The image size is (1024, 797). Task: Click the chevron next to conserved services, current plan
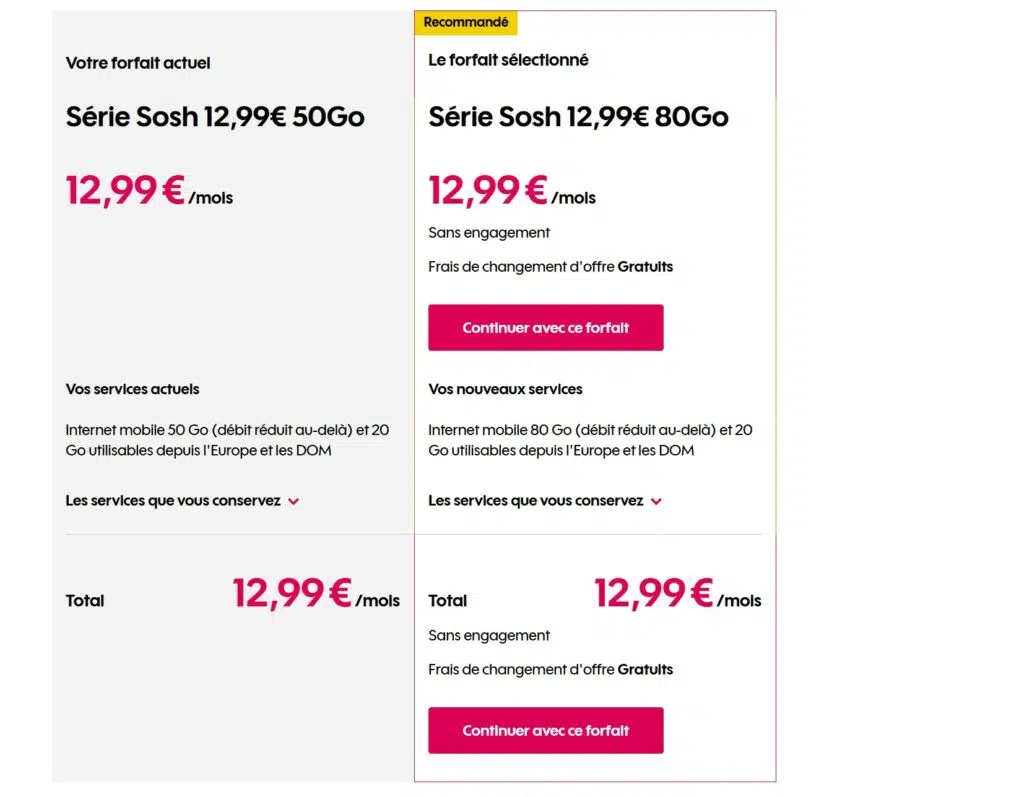coord(294,500)
